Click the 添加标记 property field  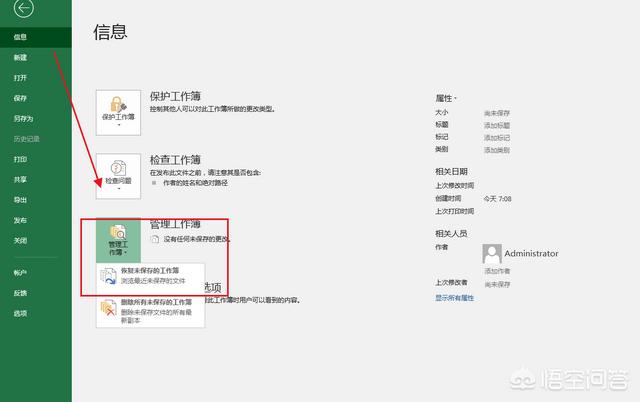point(497,138)
